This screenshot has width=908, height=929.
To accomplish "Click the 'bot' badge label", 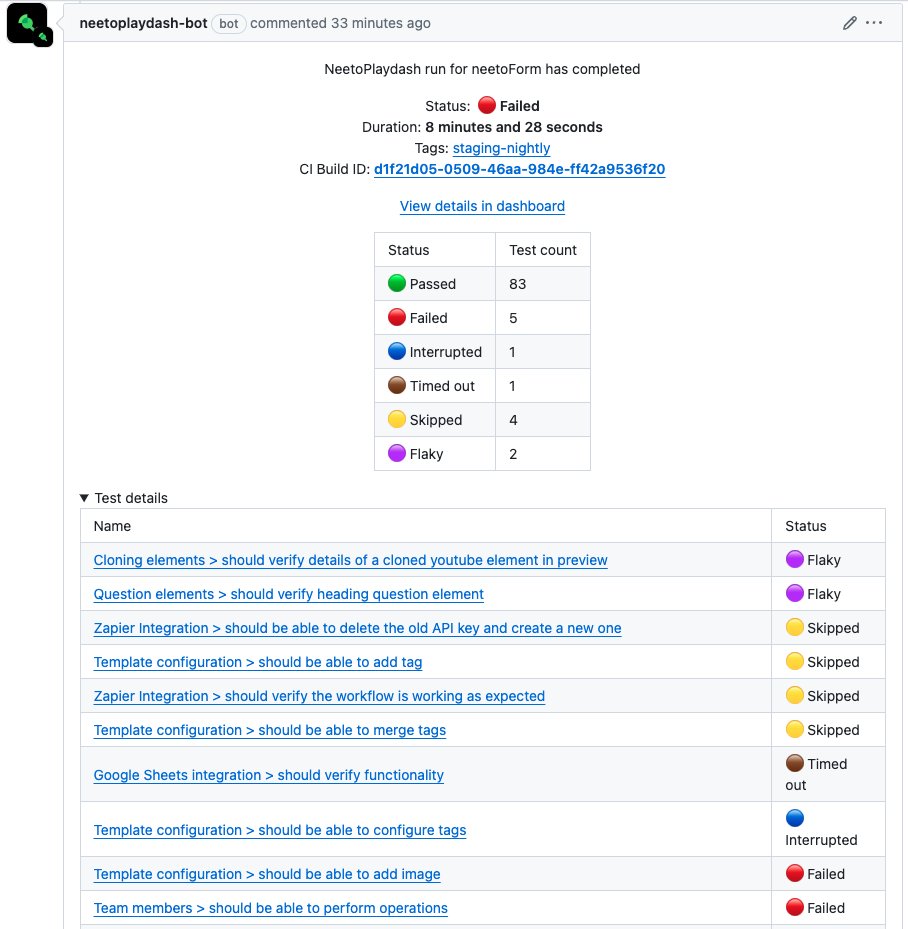I will [229, 24].
